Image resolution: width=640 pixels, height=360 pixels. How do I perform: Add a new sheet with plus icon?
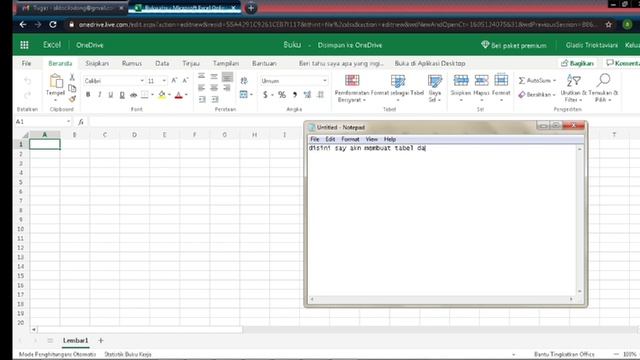pyautogui.click(x=101, y=340)
